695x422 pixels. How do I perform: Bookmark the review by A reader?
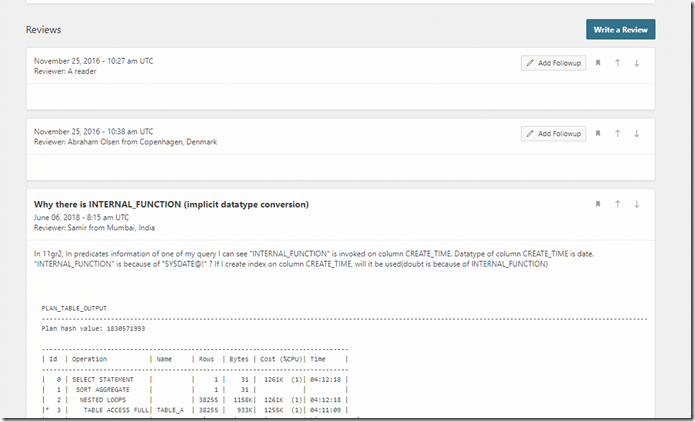(x=598, y=63)
